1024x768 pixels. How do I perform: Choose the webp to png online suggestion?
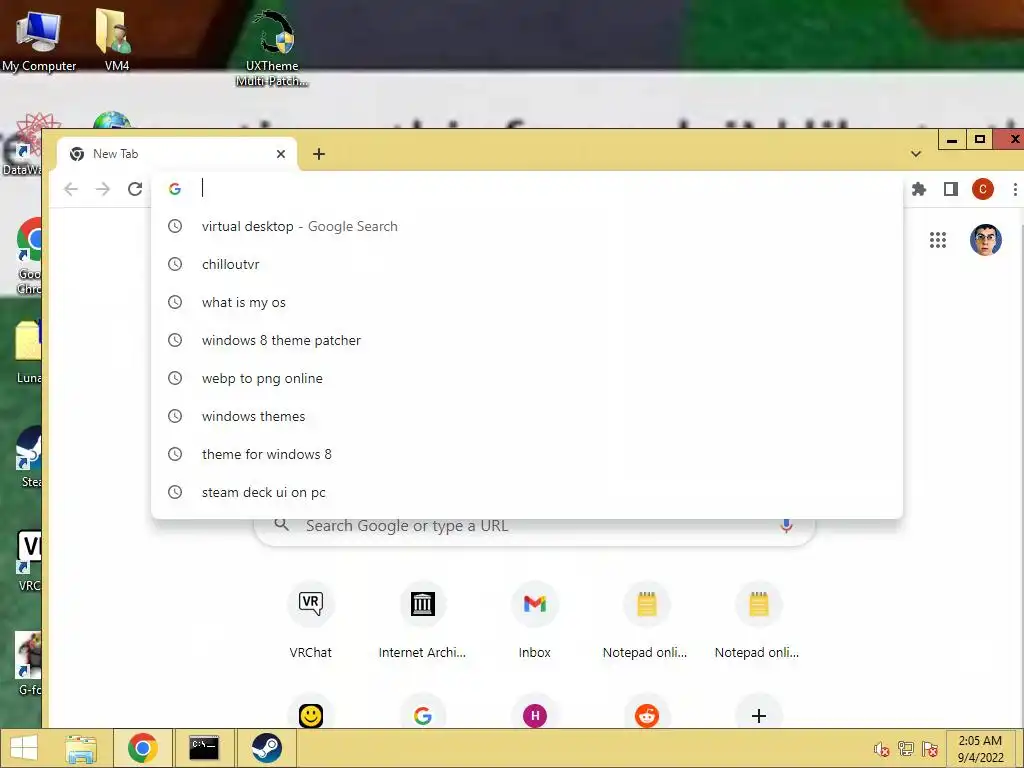click(527, 378)
